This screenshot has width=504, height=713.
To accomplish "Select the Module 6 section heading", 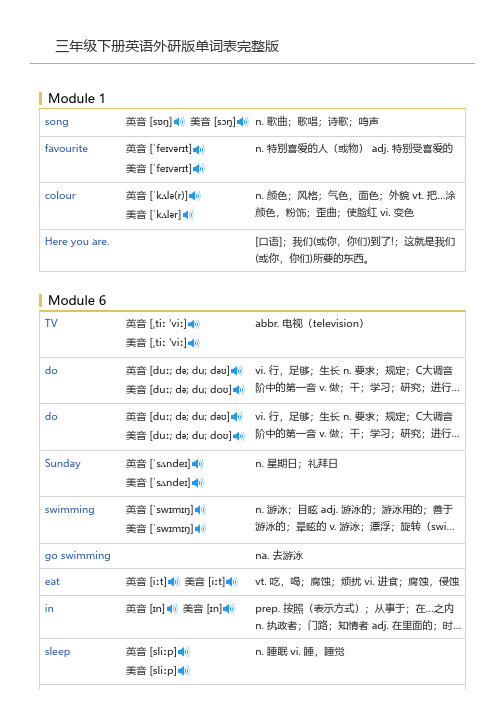I will tap(77, 300).
